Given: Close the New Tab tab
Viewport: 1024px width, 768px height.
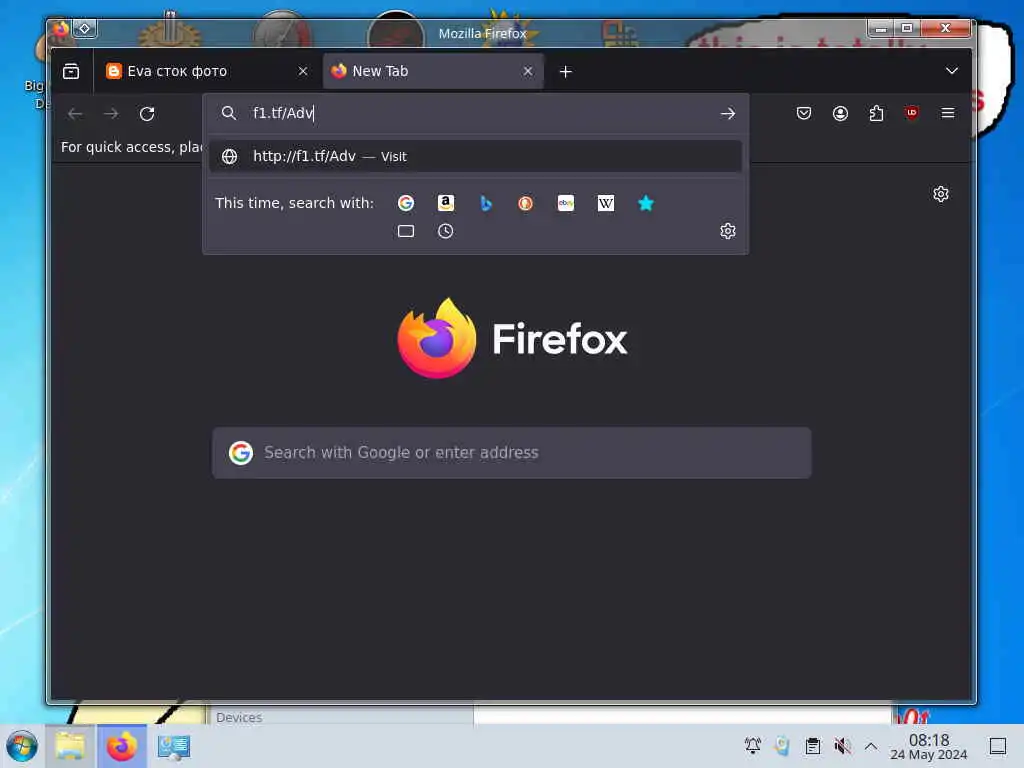Looking at the screenshot, I should [x=528, y=71].
